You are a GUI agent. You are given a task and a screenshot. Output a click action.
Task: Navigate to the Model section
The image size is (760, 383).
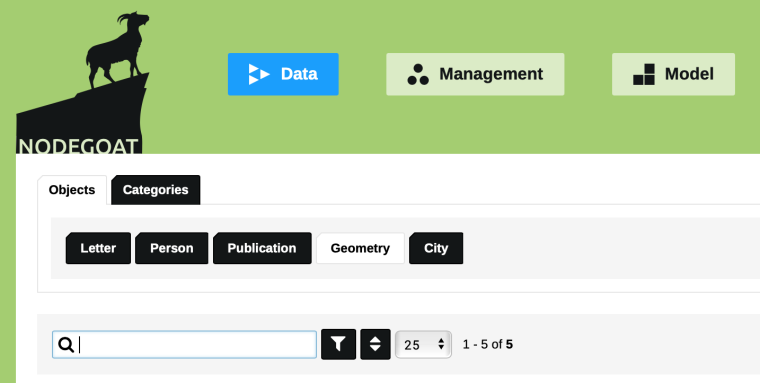click(x=673, y=74)
